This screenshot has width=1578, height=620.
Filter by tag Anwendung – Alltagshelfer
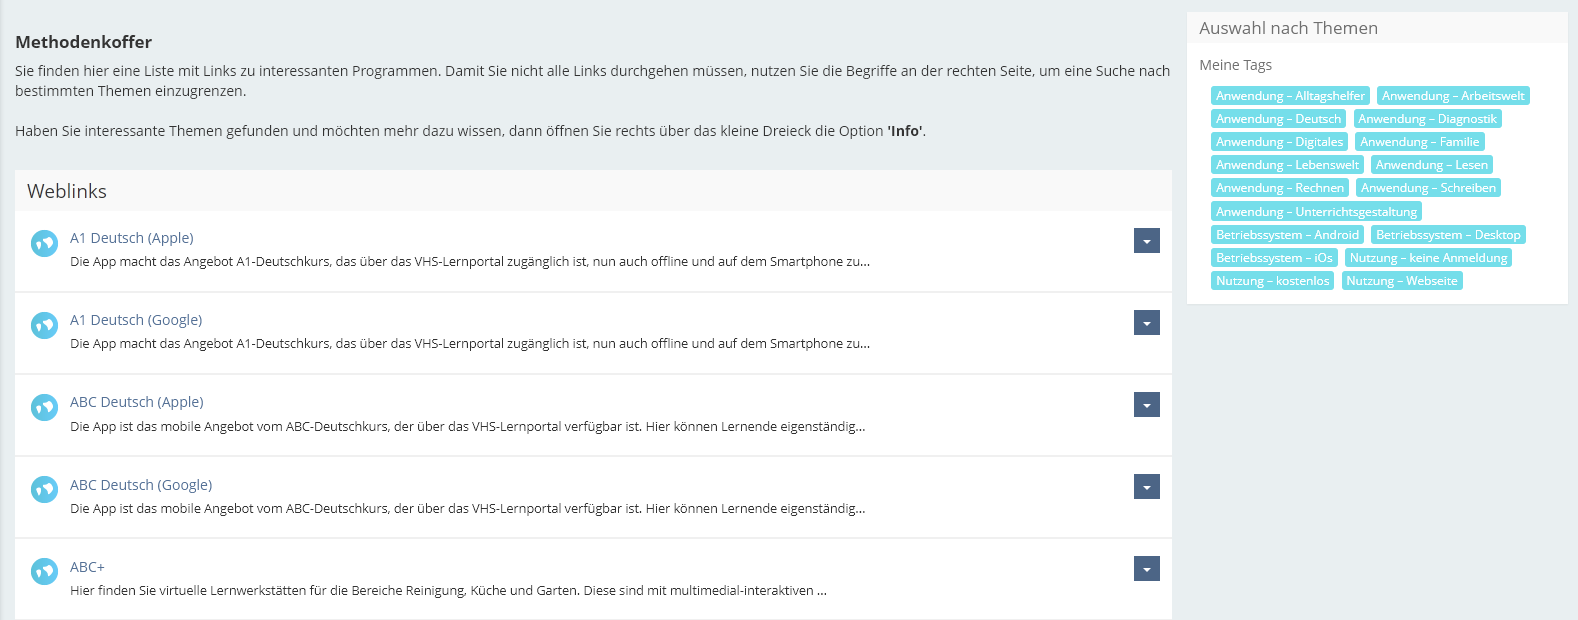point(1289,96)
